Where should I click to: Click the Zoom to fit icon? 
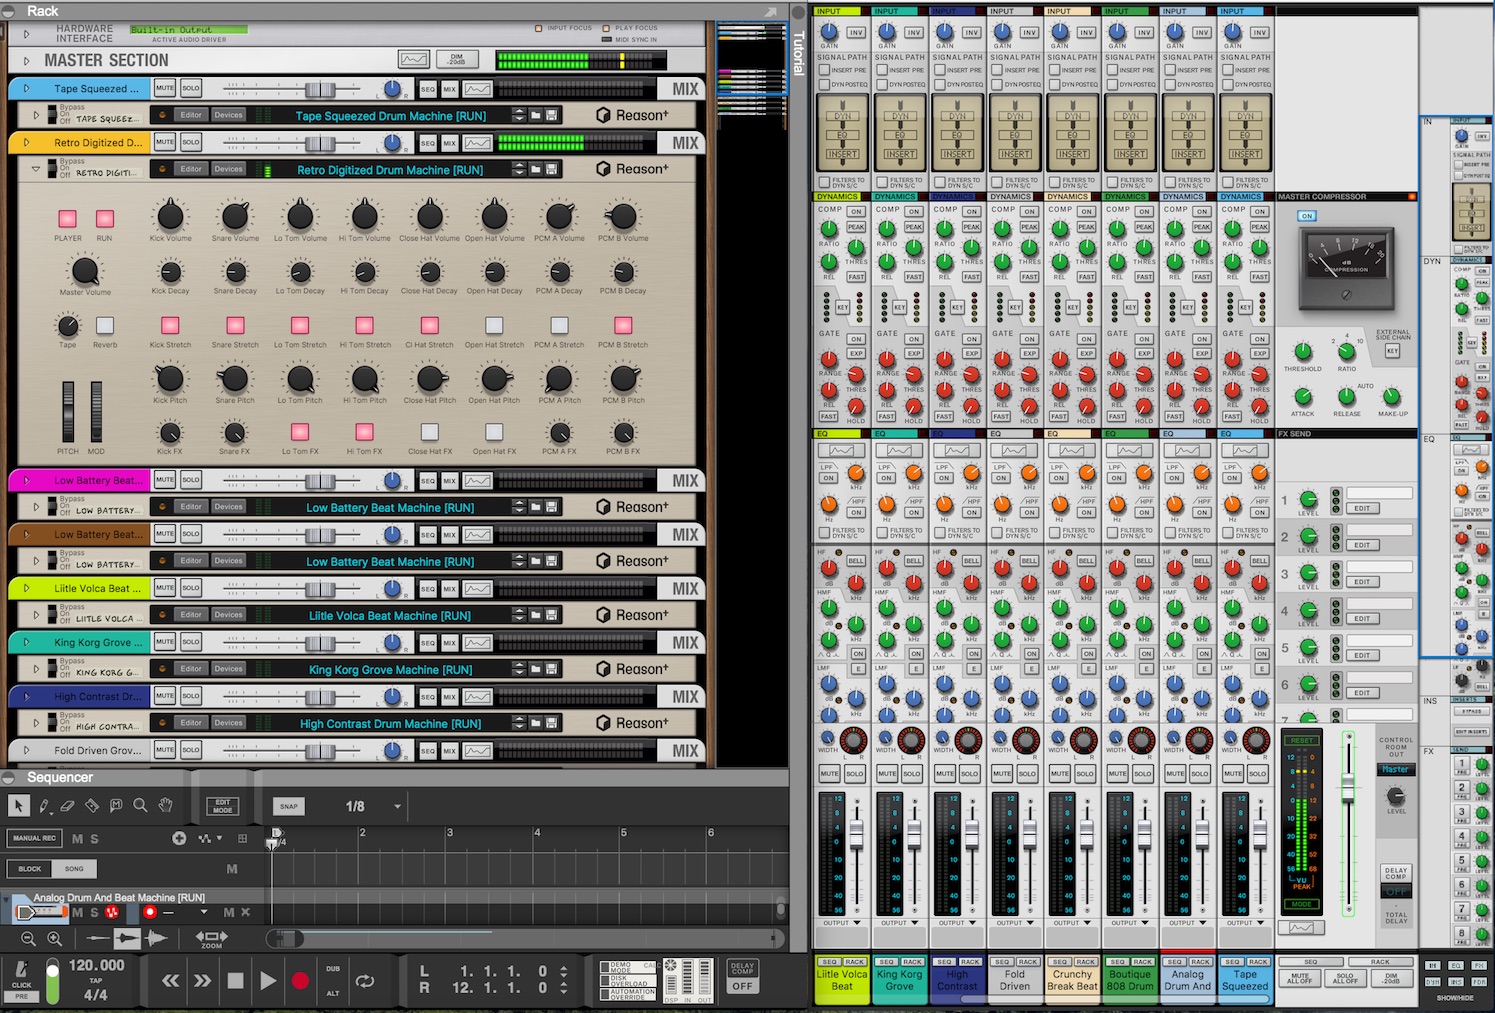[x=211, y=938]
